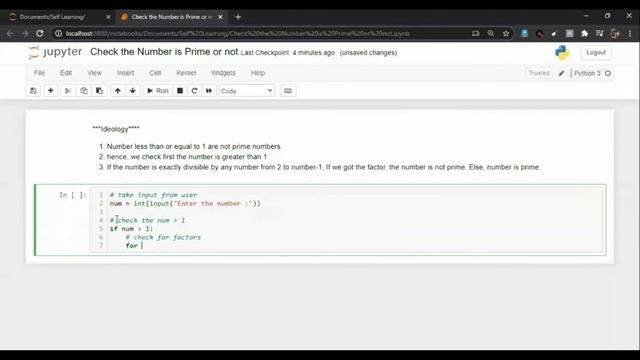This screenshot has height=360, width=640.
Task: Bookmark this page with star icon
Action: click(x=506, y=33)
